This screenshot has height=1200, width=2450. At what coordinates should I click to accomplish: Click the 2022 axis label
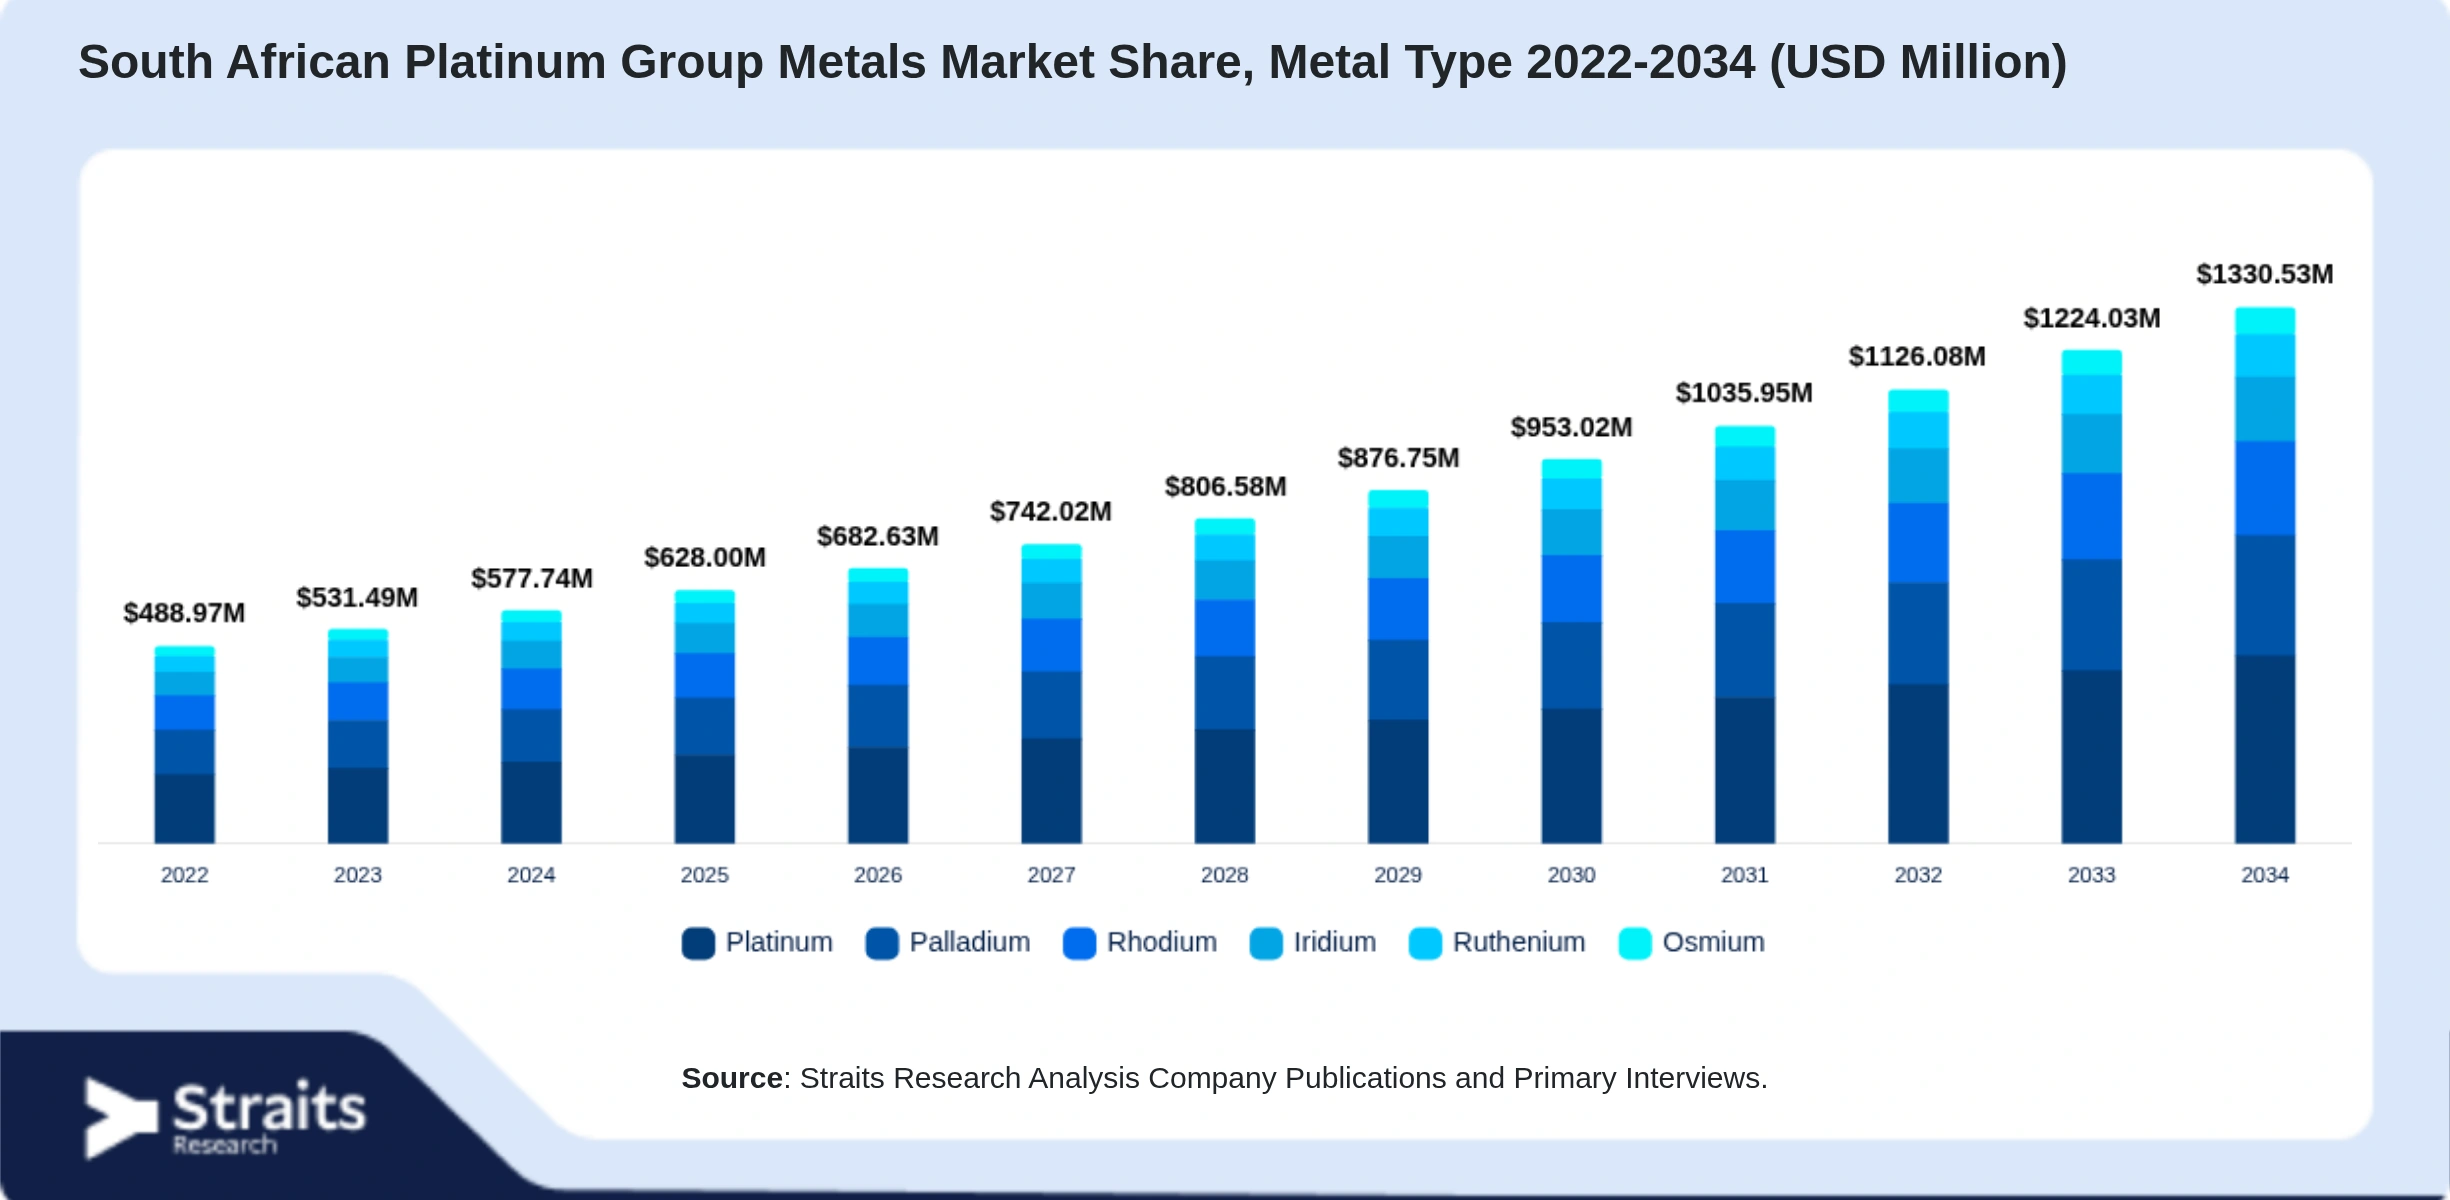[x=185, y=875]
